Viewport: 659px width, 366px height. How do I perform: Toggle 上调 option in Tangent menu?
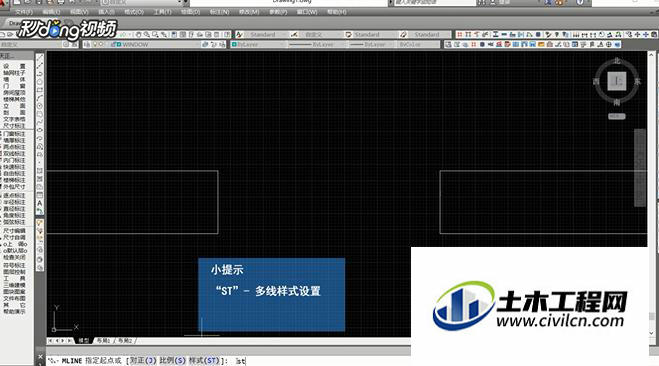coord(15,244)
